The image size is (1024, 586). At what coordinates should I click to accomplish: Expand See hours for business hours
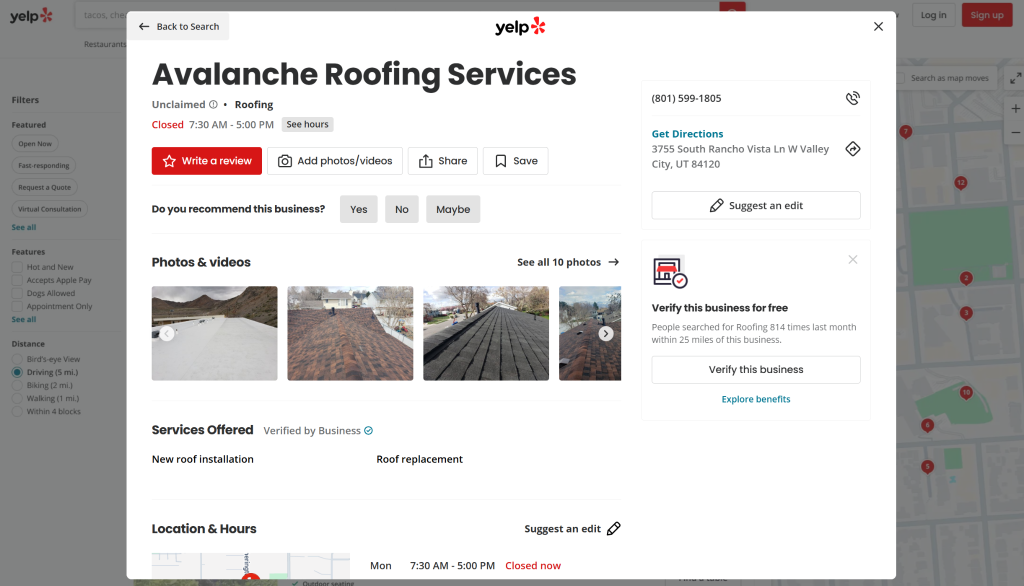(307, 125)
